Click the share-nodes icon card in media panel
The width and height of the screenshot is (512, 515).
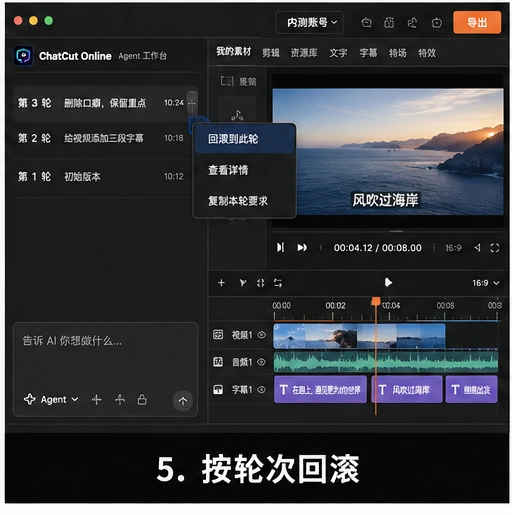pyautogui.click(x=237, y=115)
